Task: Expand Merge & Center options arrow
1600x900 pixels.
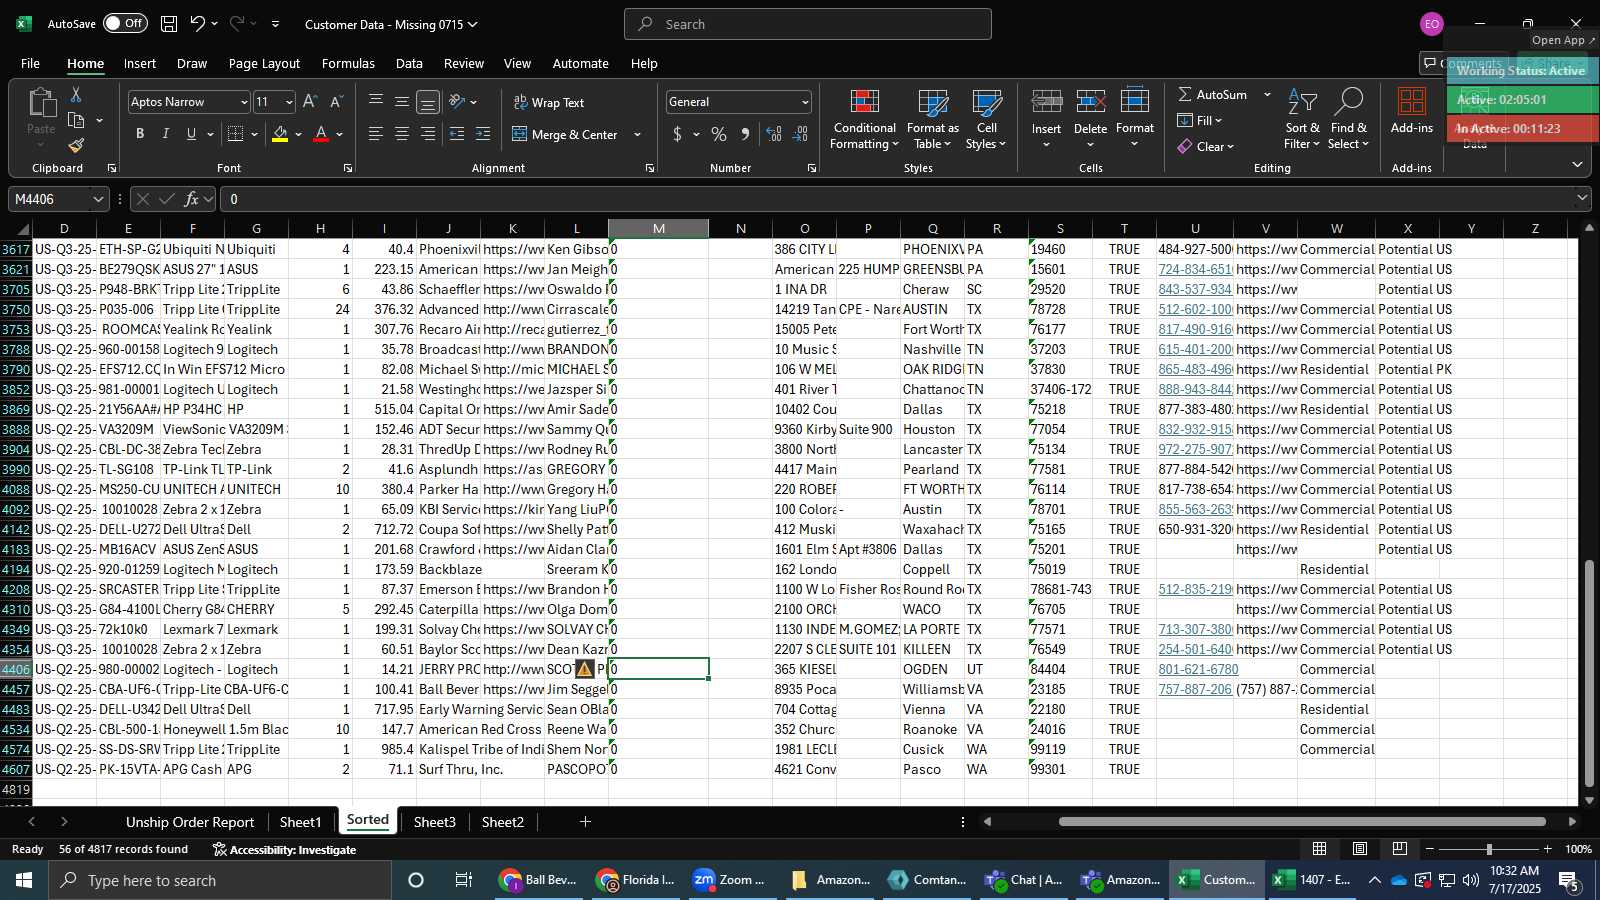Action: [x=637, y=135]
